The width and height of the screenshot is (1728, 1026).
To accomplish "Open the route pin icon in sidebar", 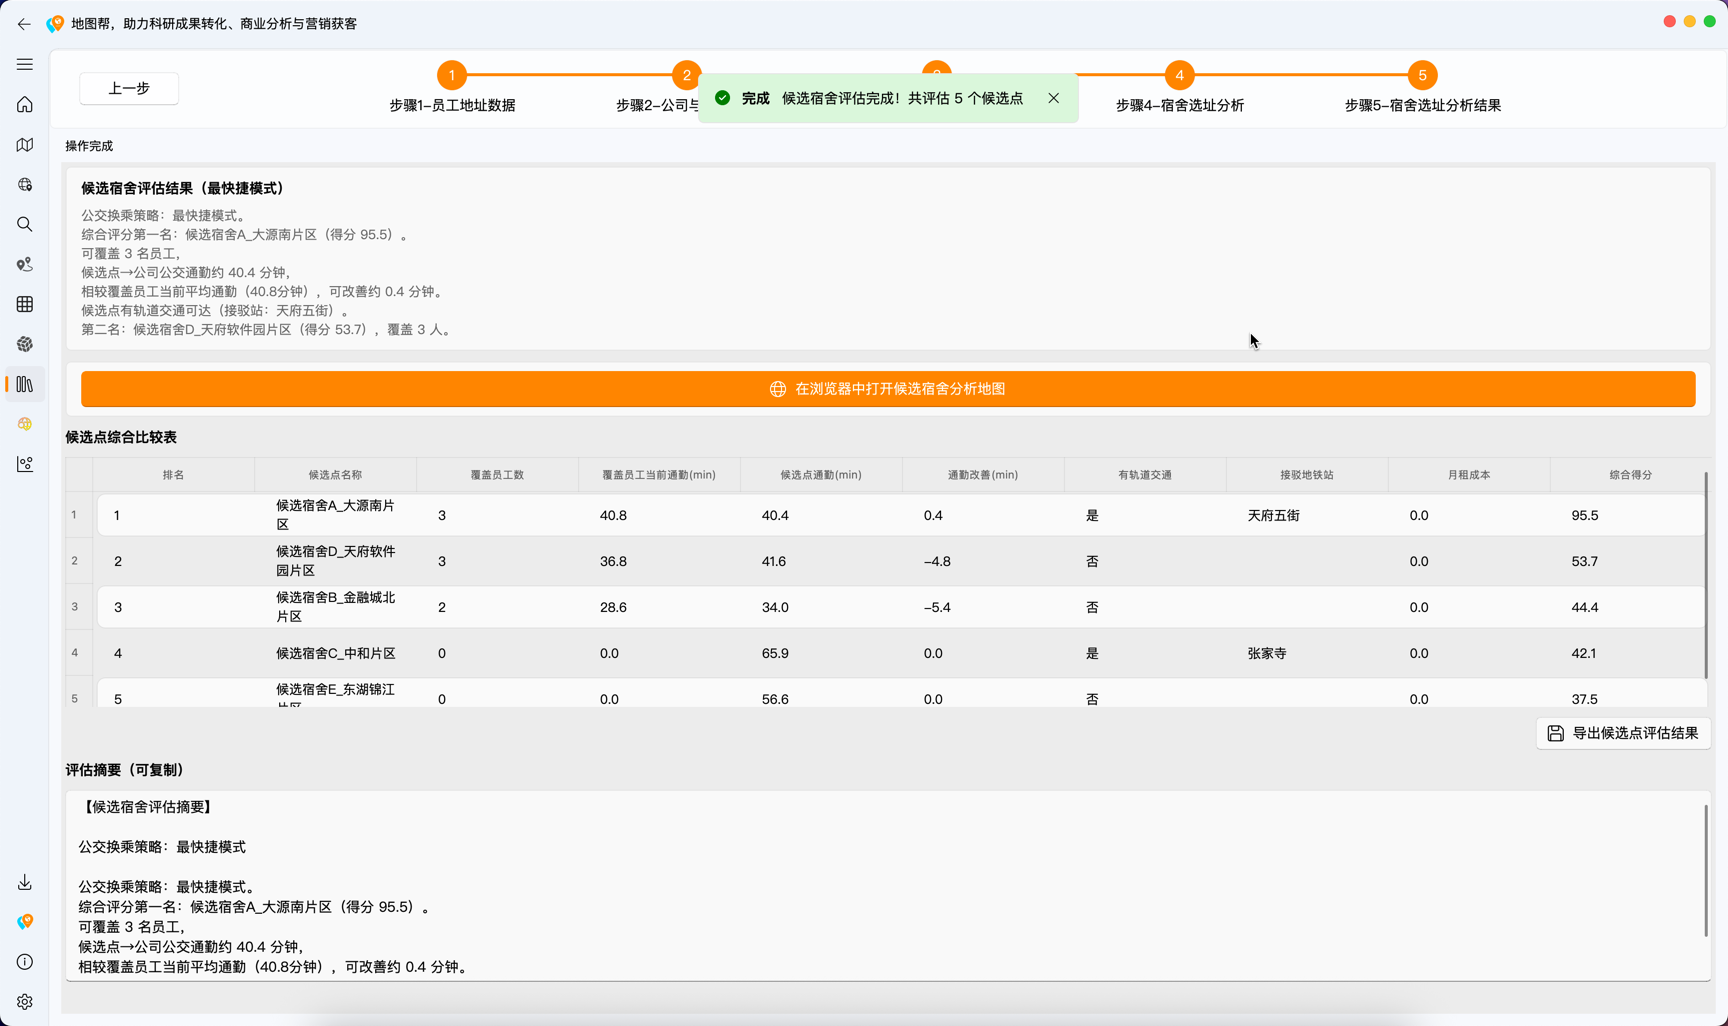I will [25, 265].
